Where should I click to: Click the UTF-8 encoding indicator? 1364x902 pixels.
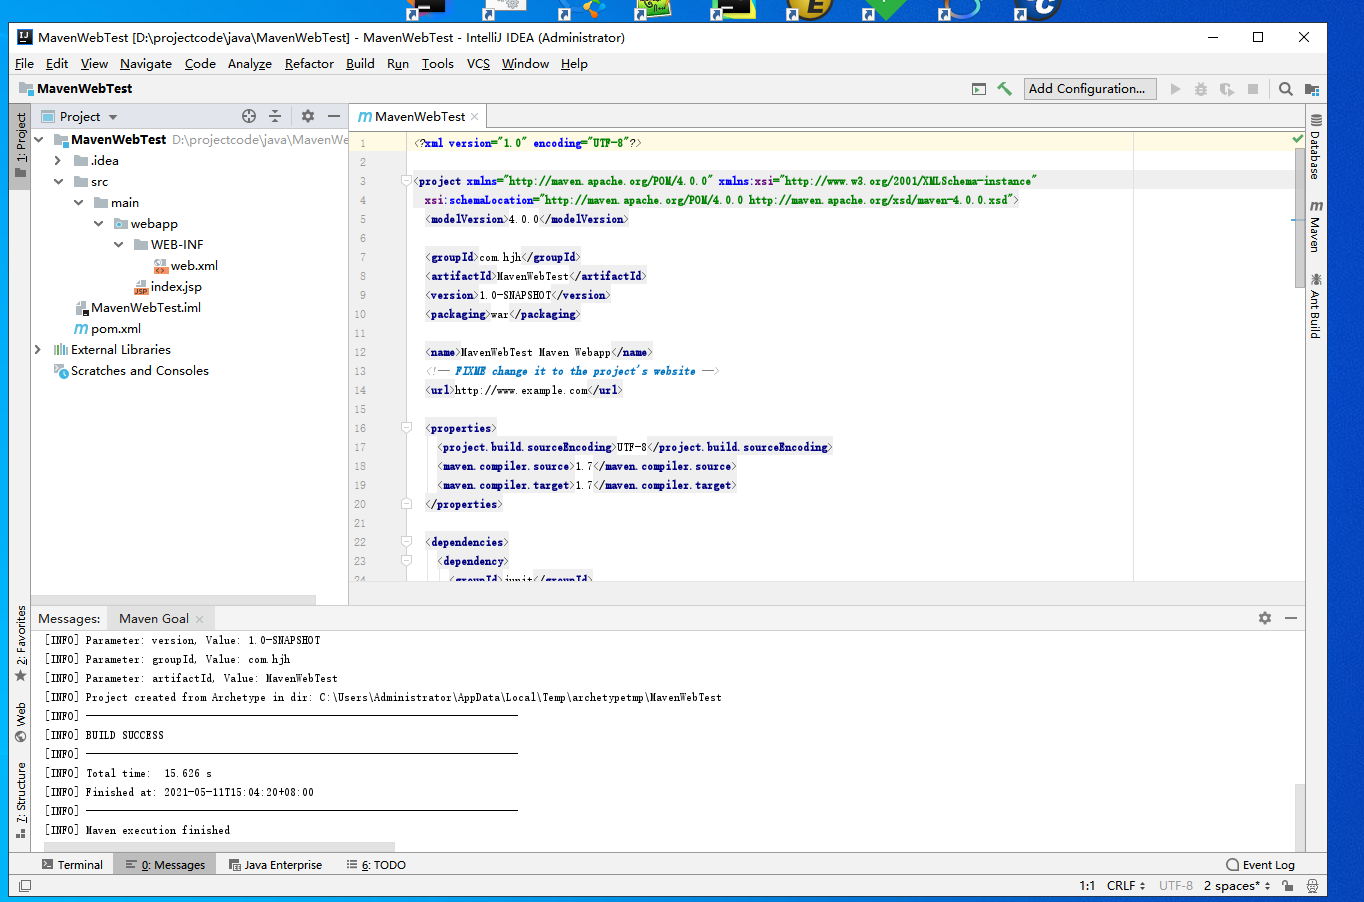[x=1176, y=886]
